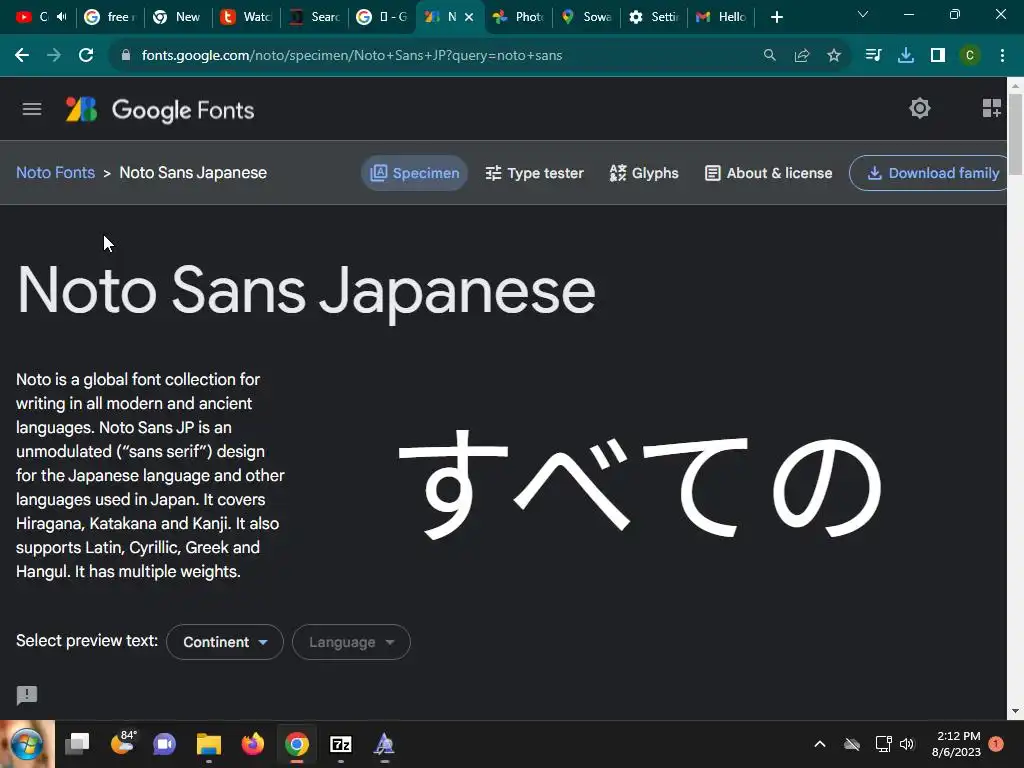
Task: Open 7-Zip from the taskbar
Action: 341,744
